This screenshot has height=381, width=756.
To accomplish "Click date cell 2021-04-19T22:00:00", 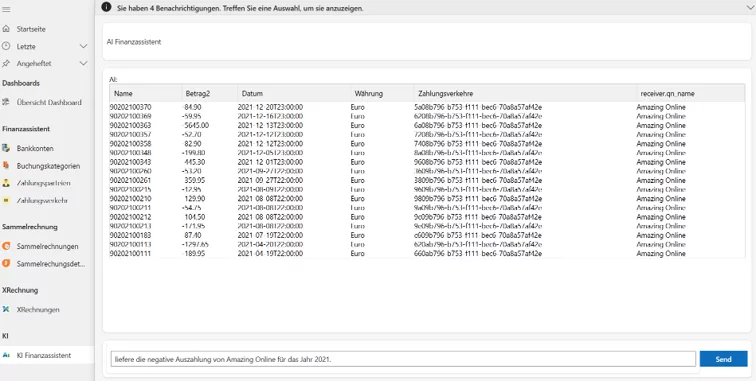I will point(270,254).
